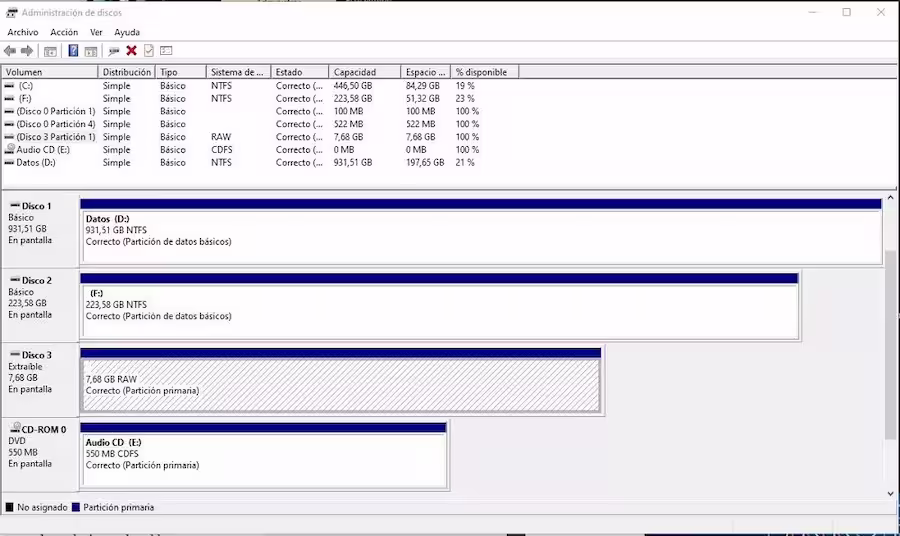The image size is (900, 536).
Task: Select the Datos (D:) 931,51 GB partition block
Action: coord(481,232)
